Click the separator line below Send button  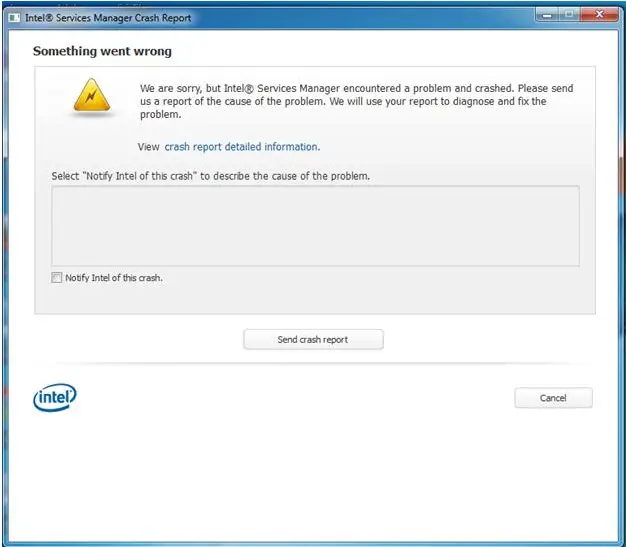click(313, 364)
